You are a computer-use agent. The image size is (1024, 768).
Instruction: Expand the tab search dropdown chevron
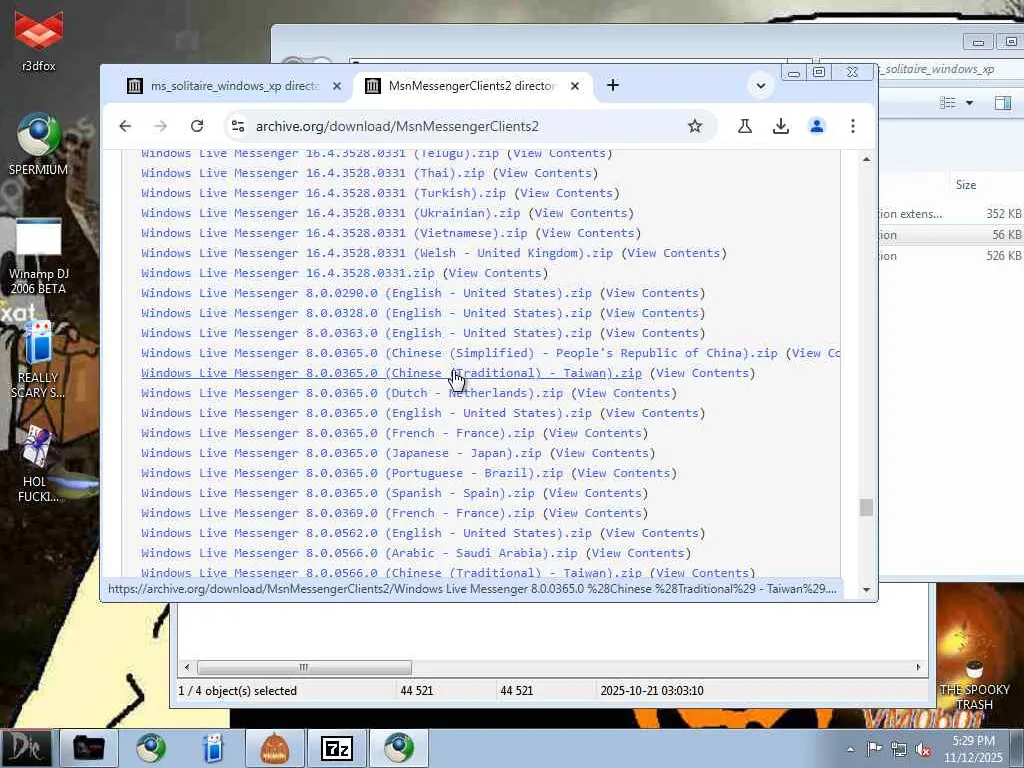pyautogui.click(x=761, y=86)
